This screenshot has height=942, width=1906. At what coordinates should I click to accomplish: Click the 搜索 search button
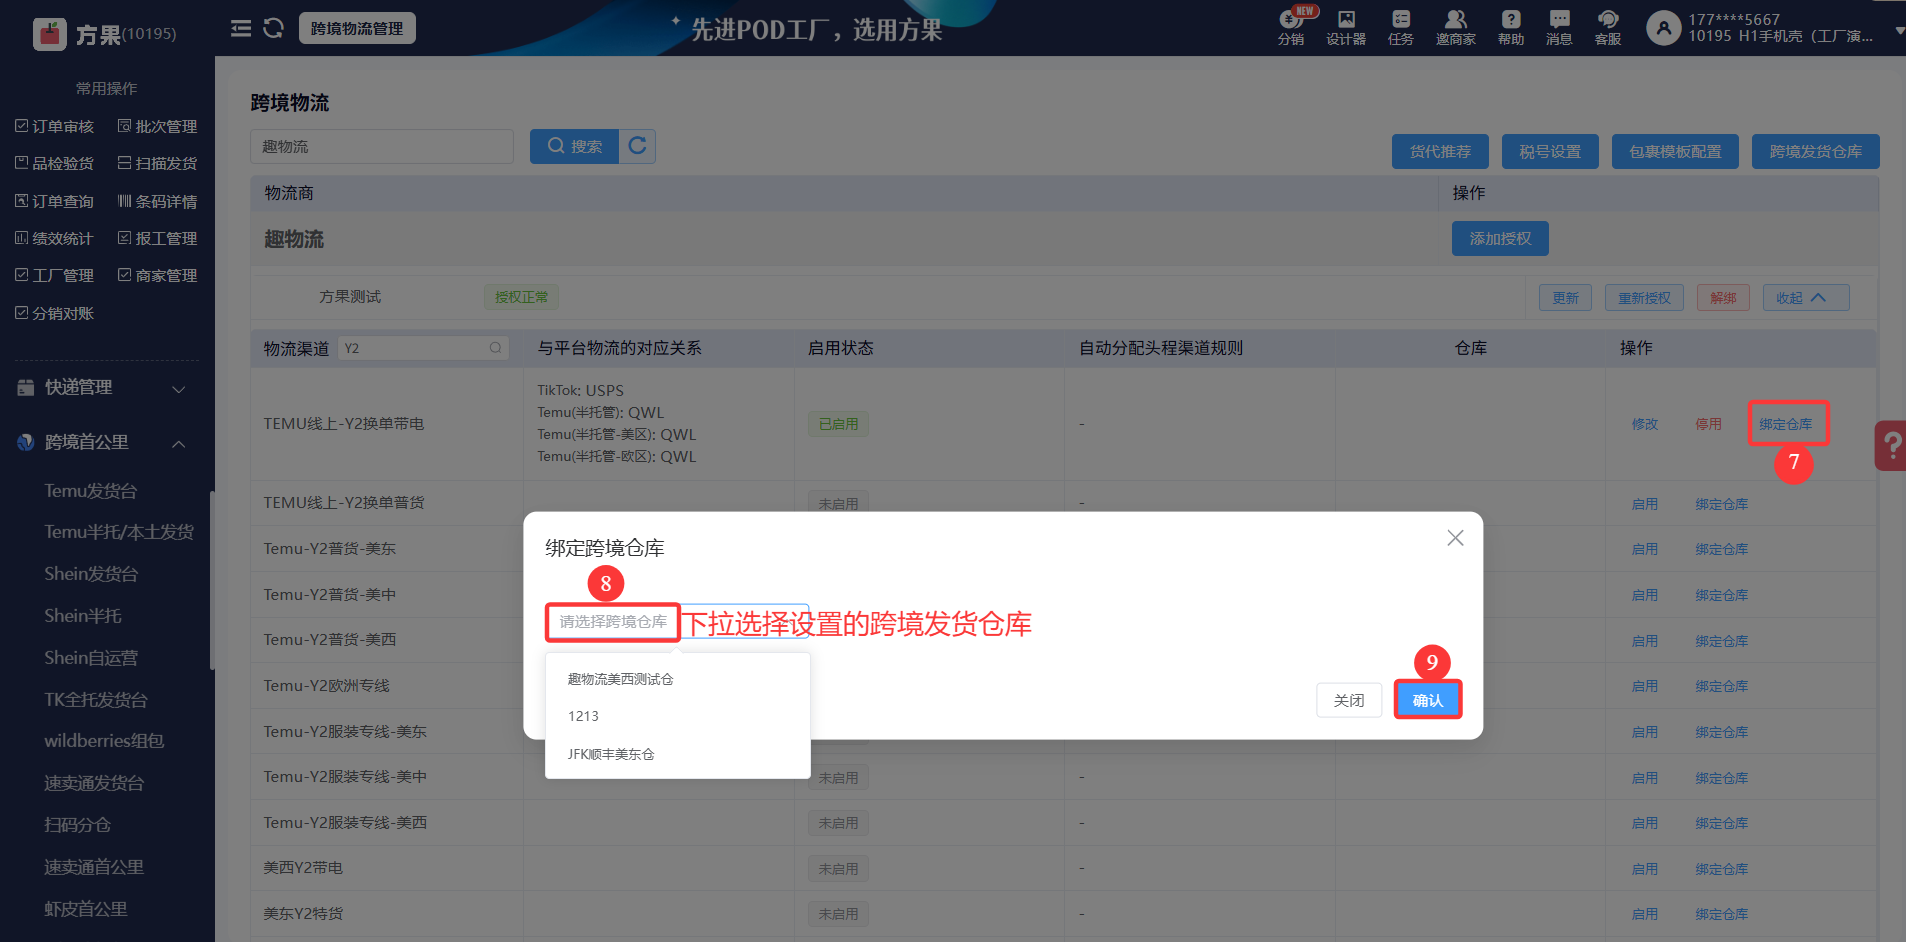coord(574,146)
